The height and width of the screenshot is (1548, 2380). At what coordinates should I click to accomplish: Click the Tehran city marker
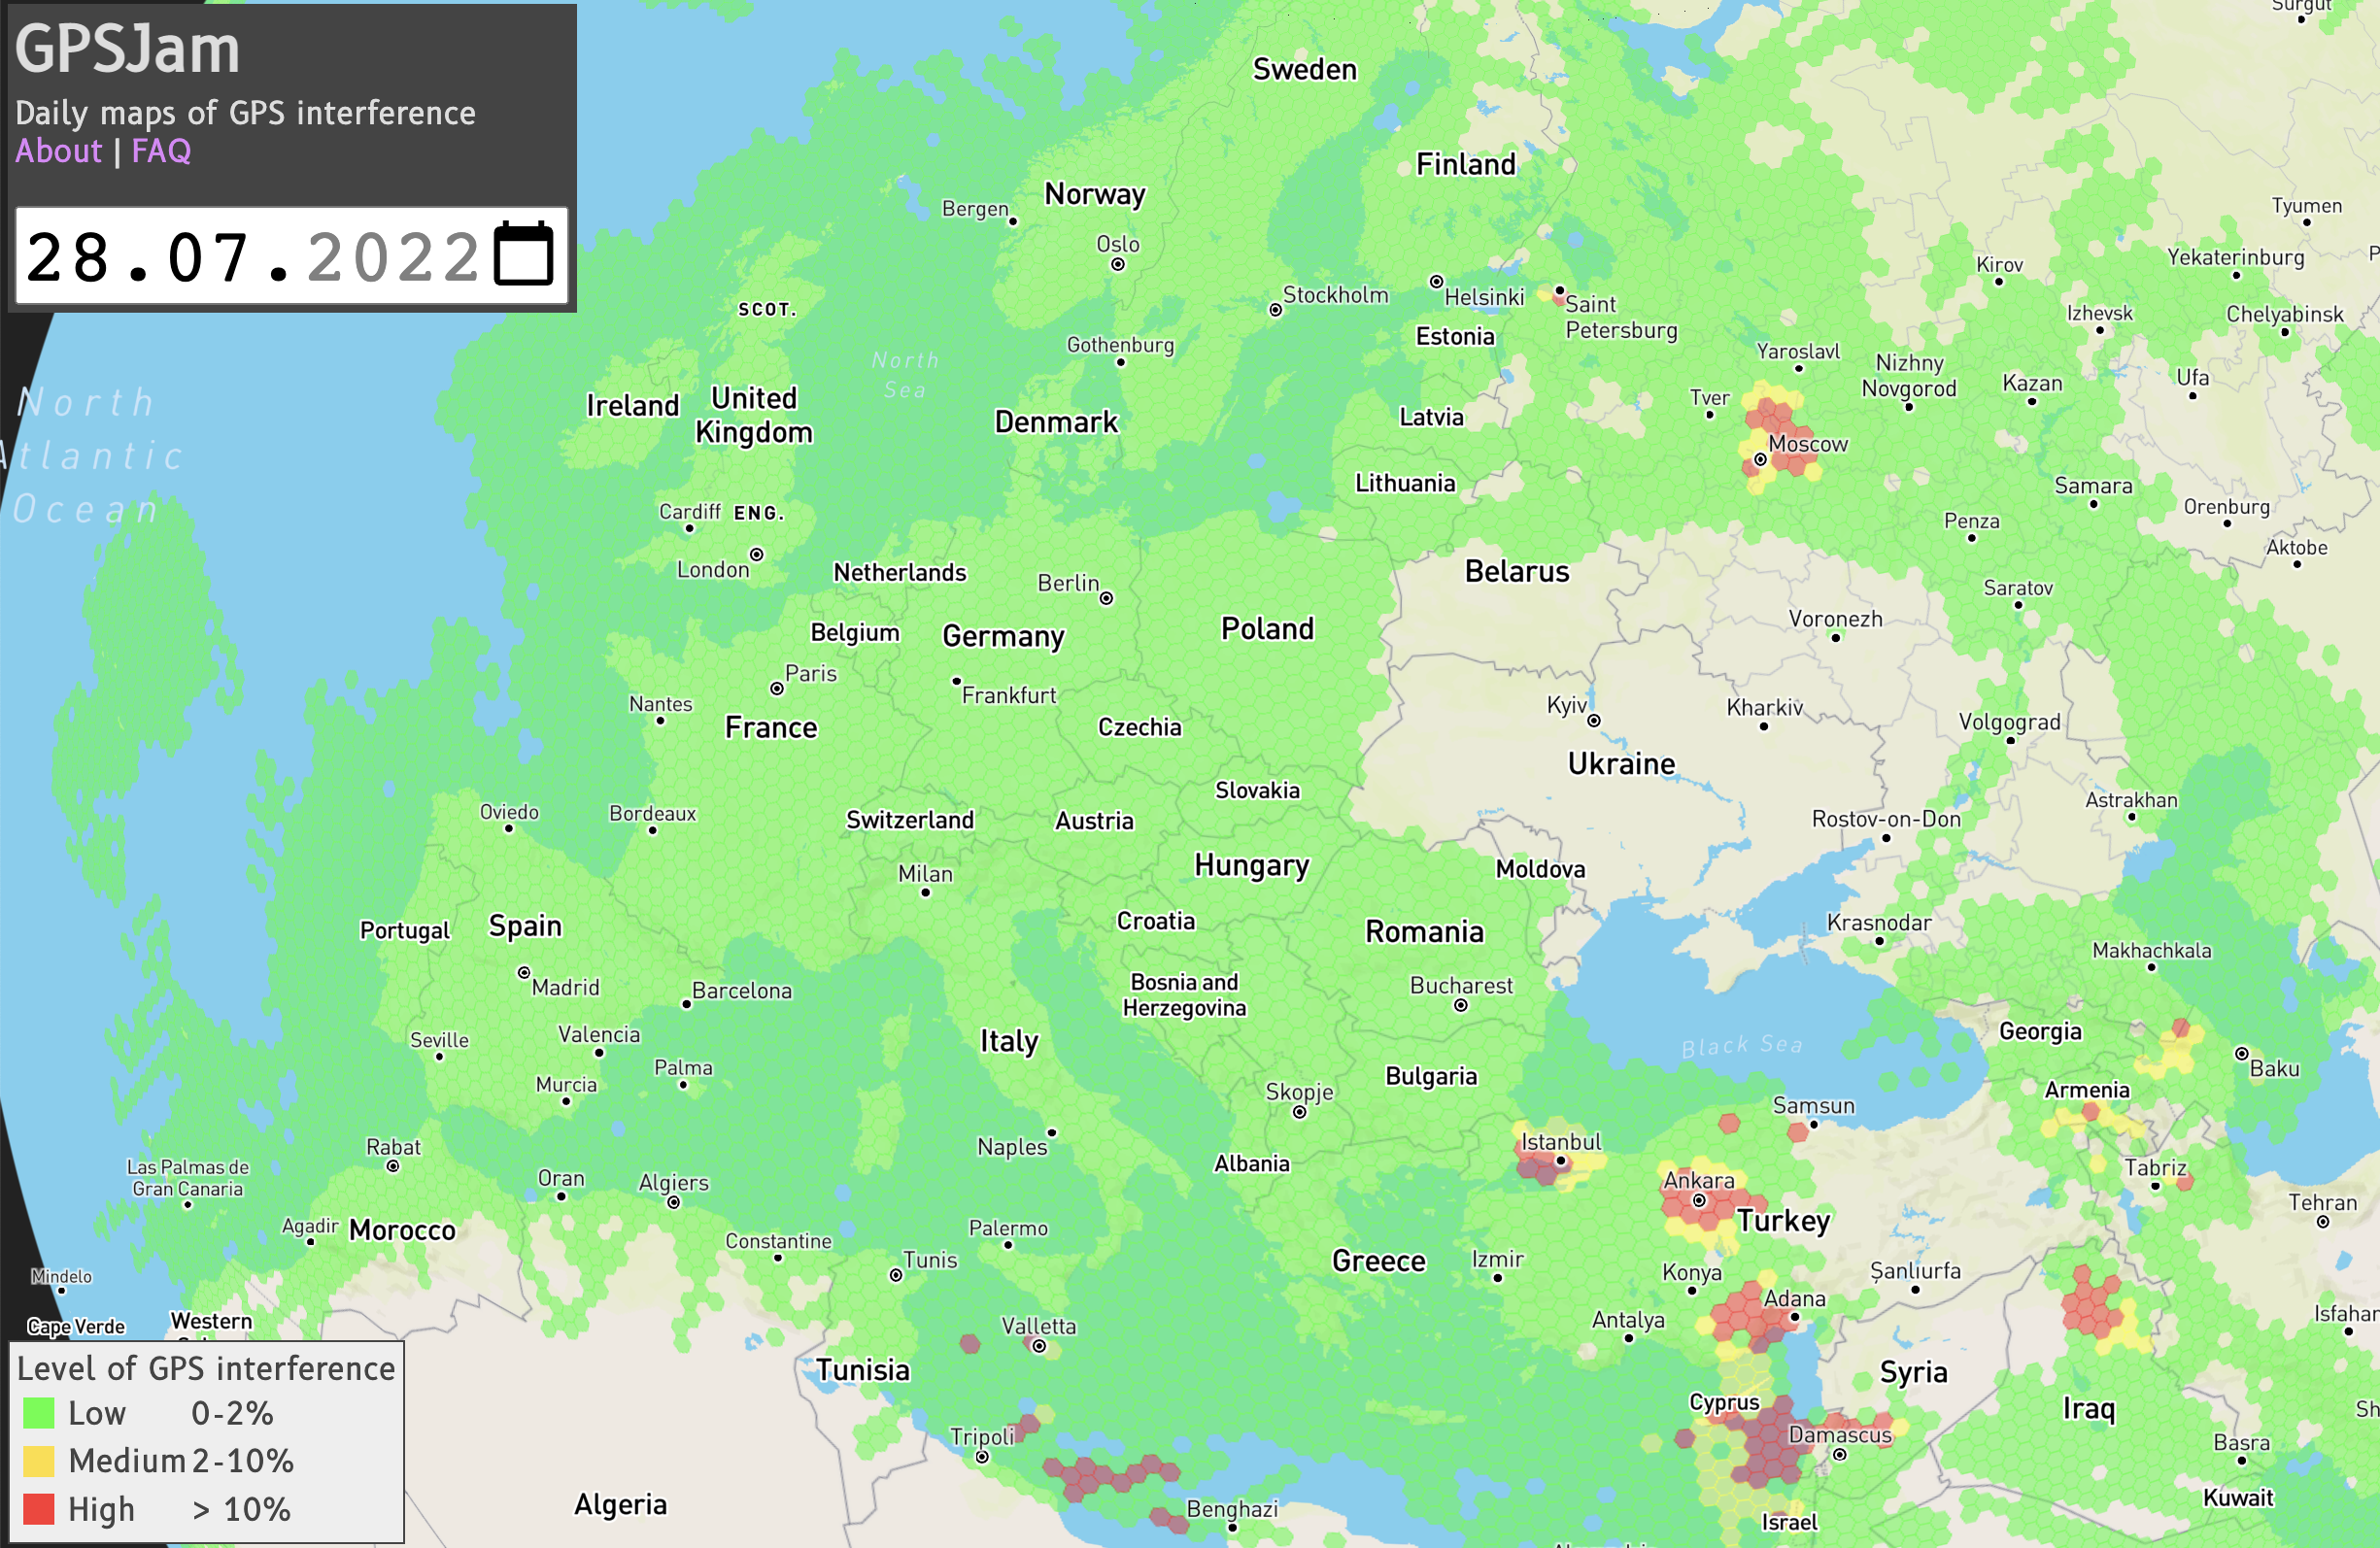pos(2322,1222)
